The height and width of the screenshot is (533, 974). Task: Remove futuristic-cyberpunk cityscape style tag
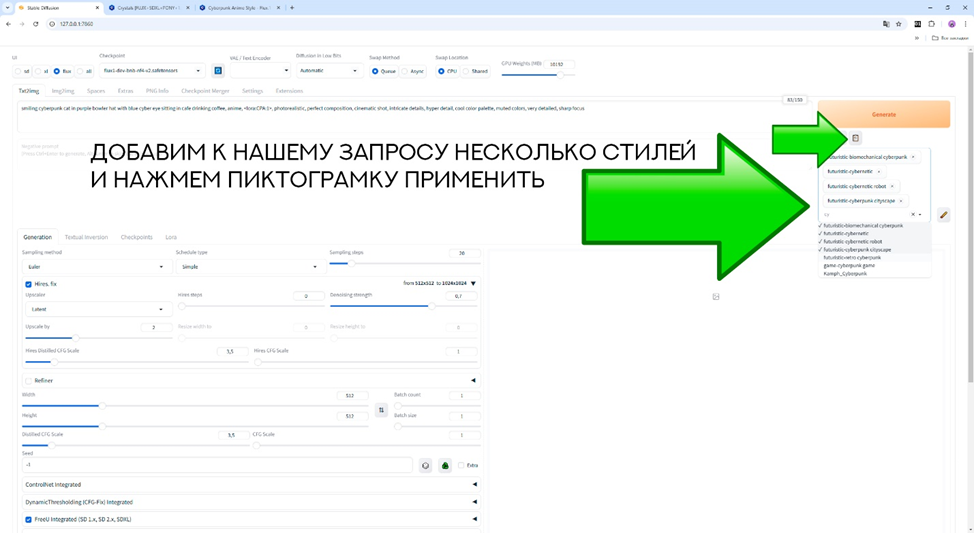pyautogui.click(x=901, y=201)
